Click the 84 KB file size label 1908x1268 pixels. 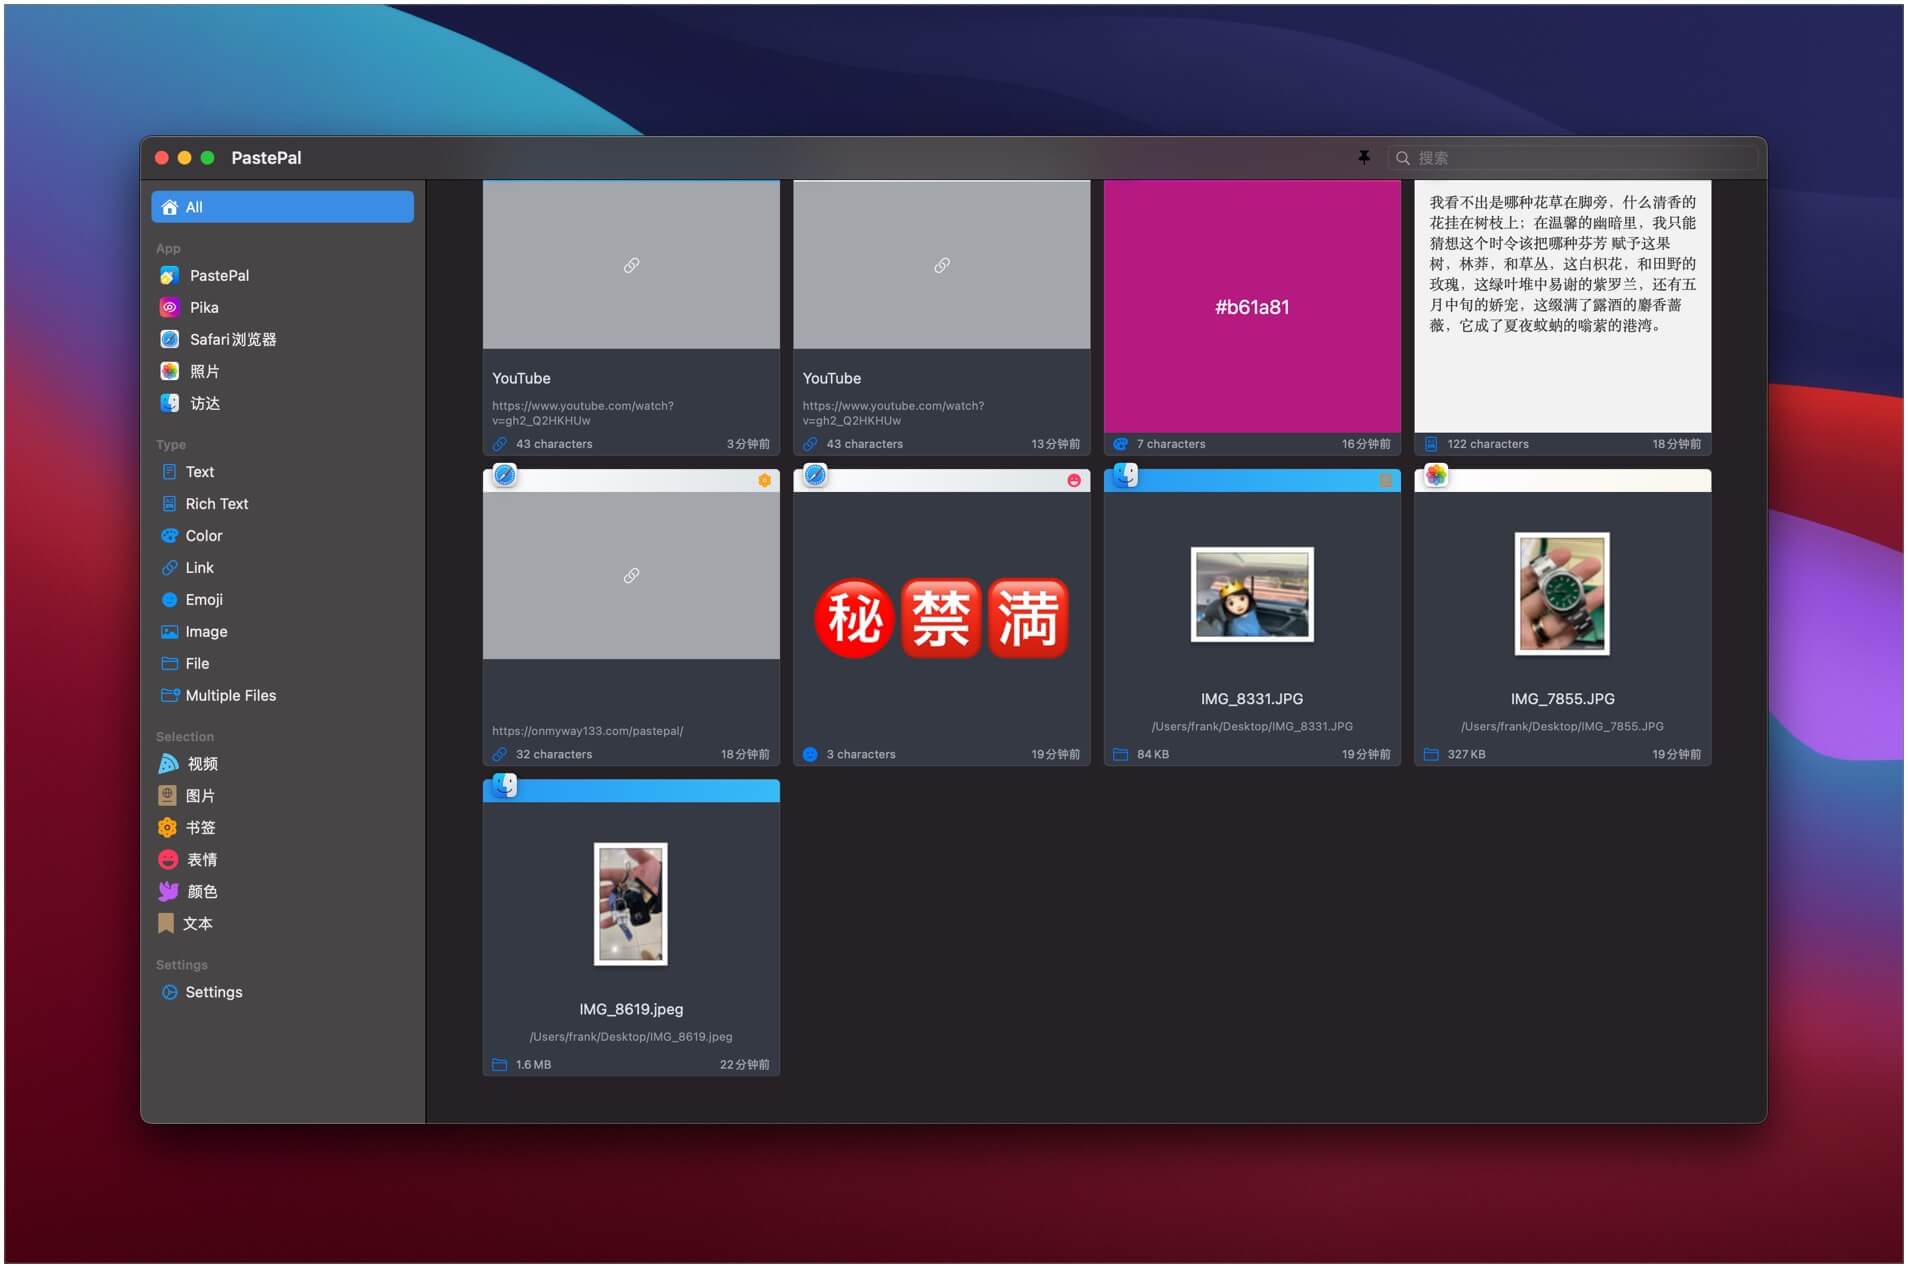pos(1153,755)
